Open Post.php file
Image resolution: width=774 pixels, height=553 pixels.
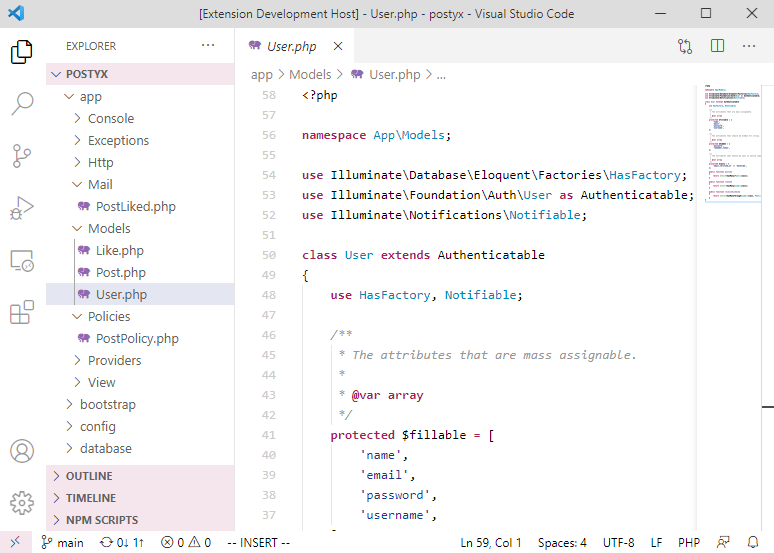[x=140, y=272]
